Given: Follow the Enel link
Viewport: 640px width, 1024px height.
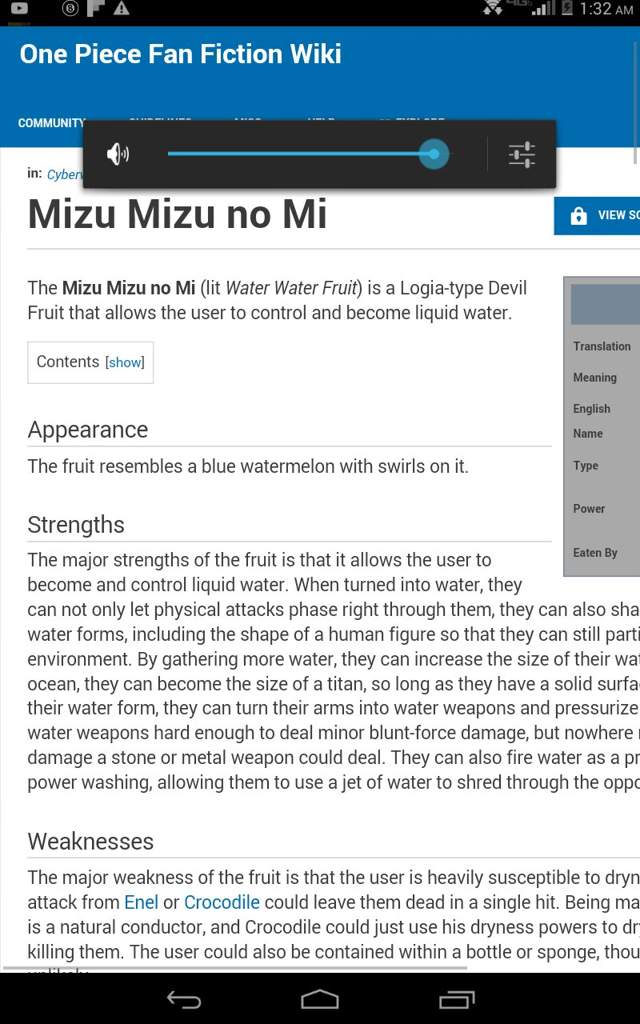Looking at the screenshot, I should click(x=141, y=902).
